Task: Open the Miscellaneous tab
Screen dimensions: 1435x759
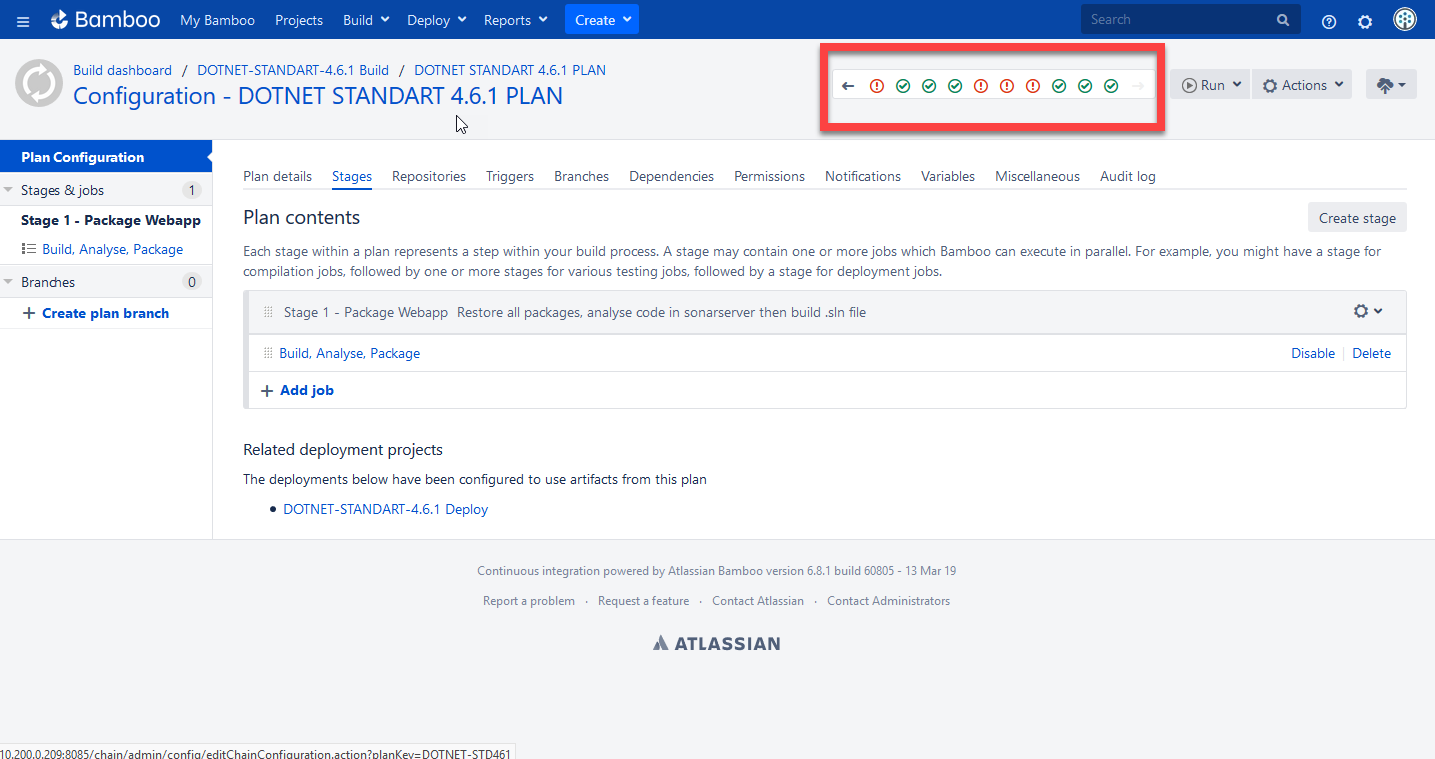Action: [x=1037, y=177]
